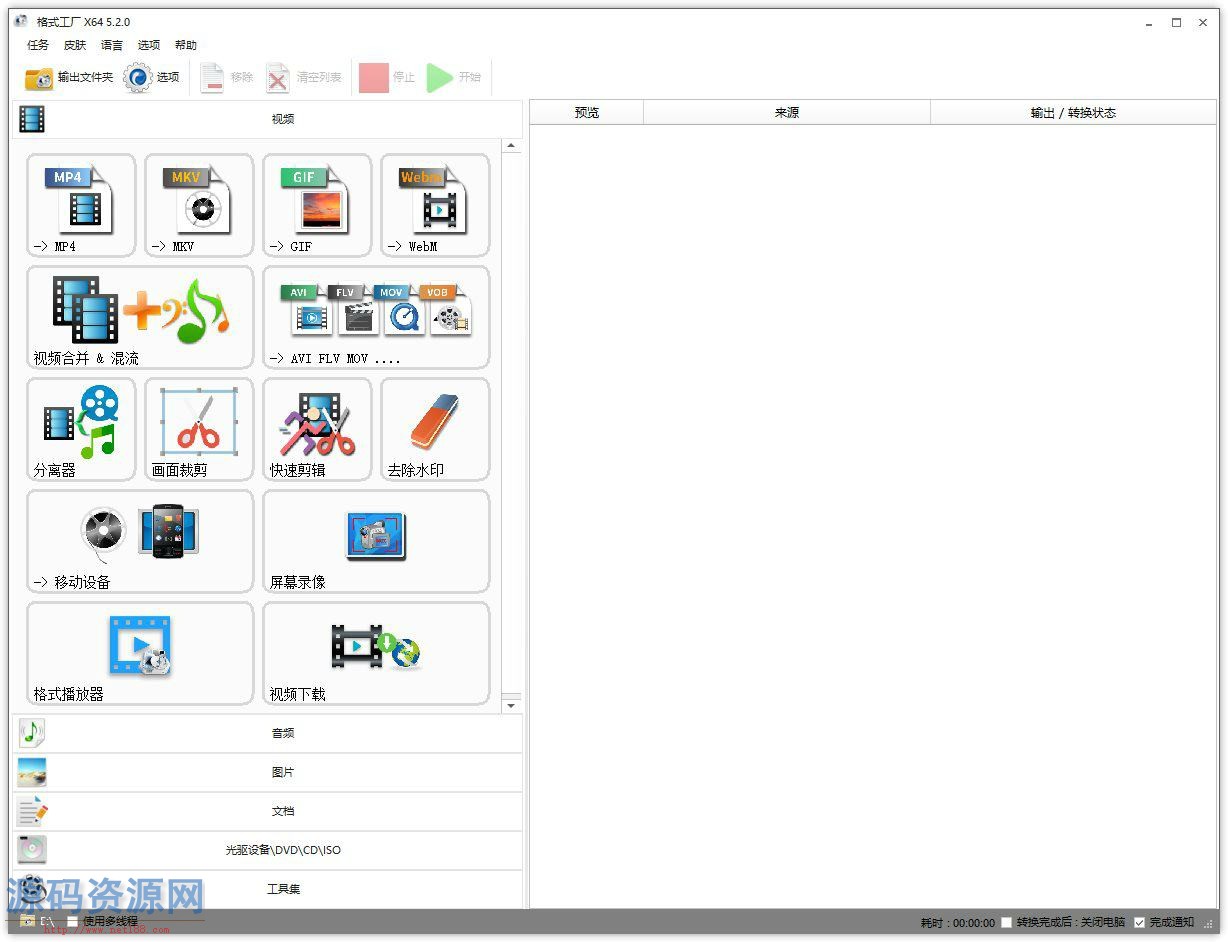Click the 移除 toolbar button
Viewport: 1228px width, 942px height.
(x=227, y=77)
